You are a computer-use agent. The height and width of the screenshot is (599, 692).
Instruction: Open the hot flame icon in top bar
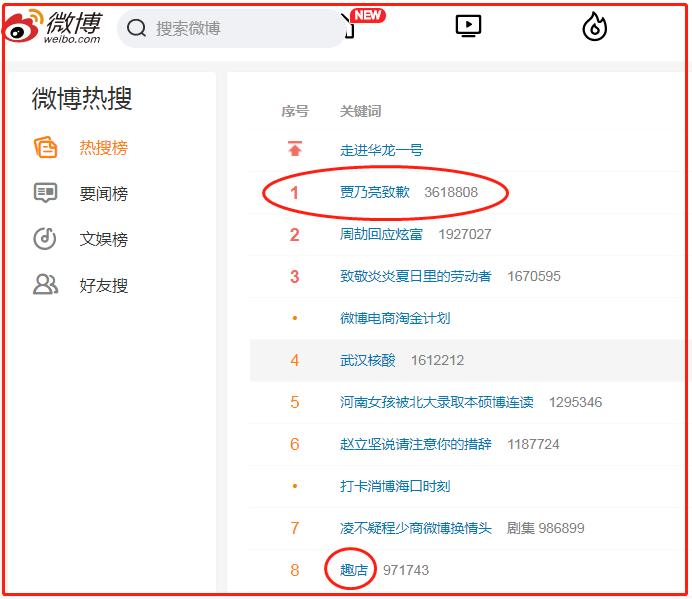tap(594, 26)
